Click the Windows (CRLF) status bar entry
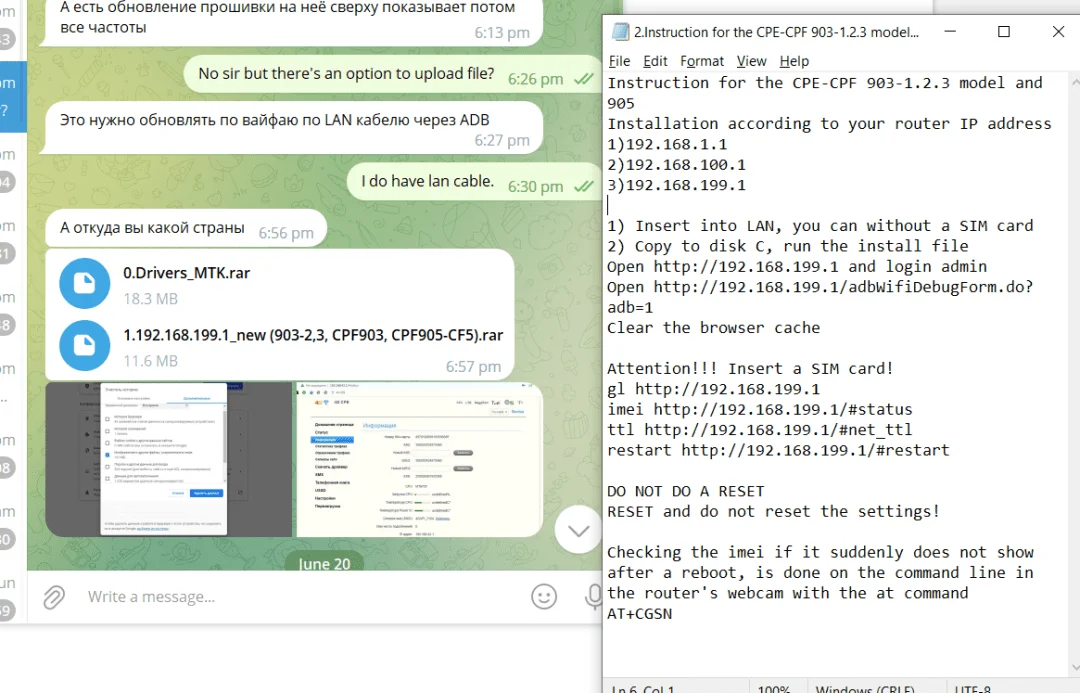 tap(865, 689)
